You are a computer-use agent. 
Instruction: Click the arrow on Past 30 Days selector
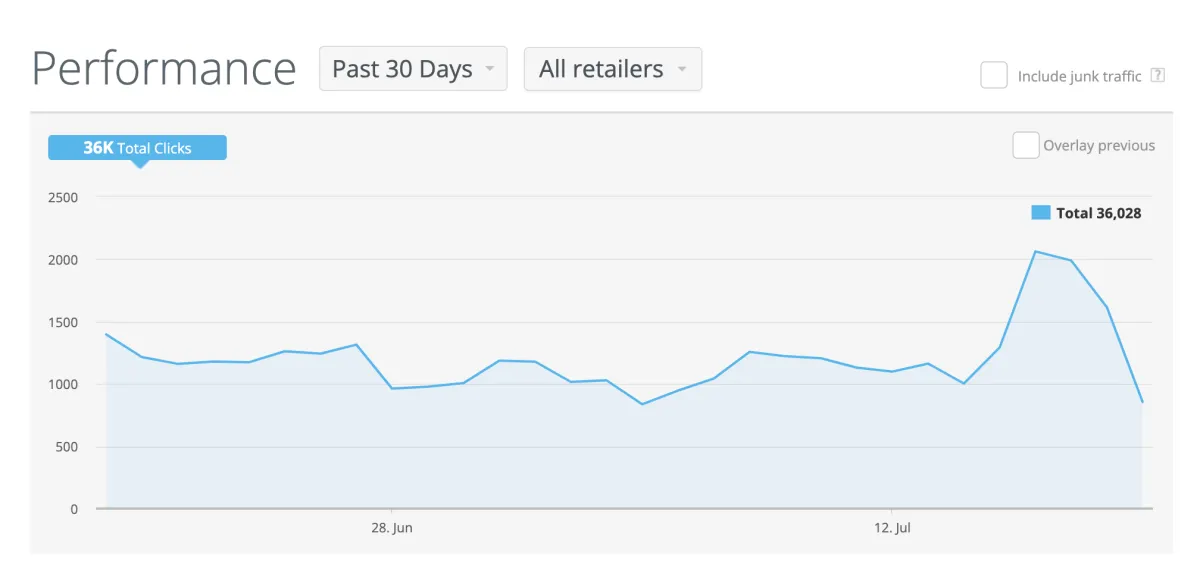point(489,70)
